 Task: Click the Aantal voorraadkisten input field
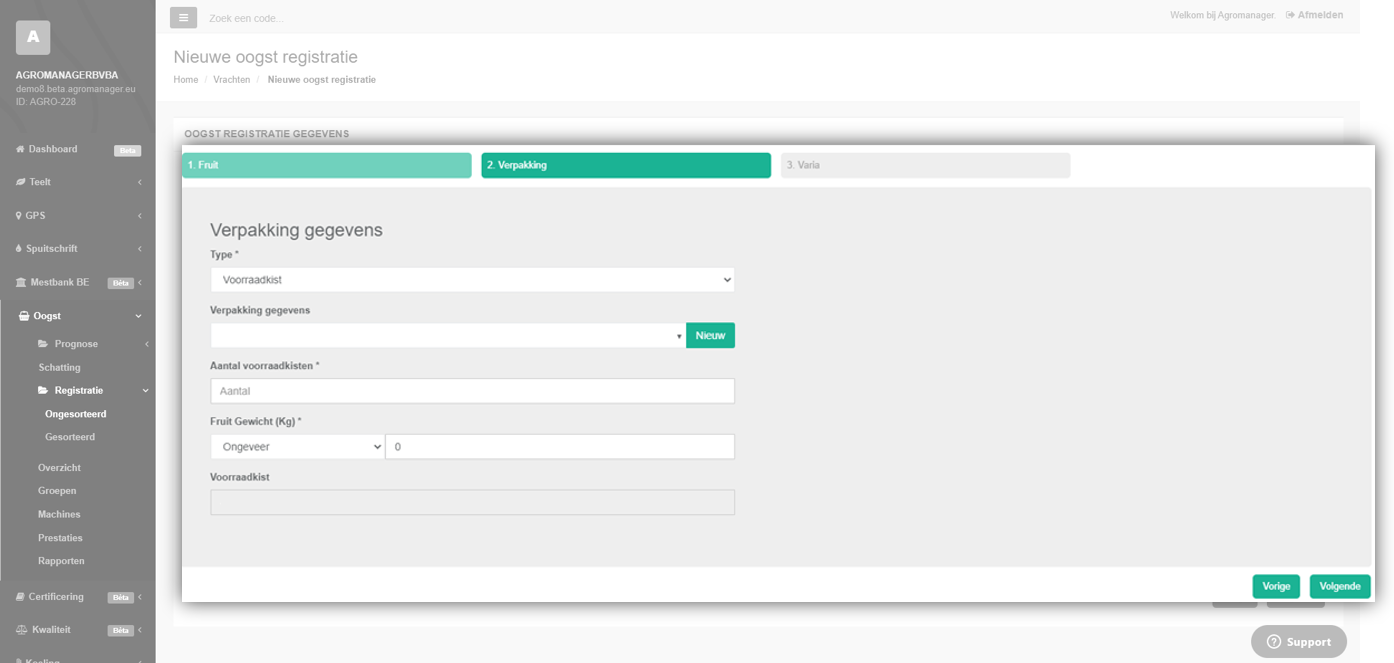click(x=472, y=391)
